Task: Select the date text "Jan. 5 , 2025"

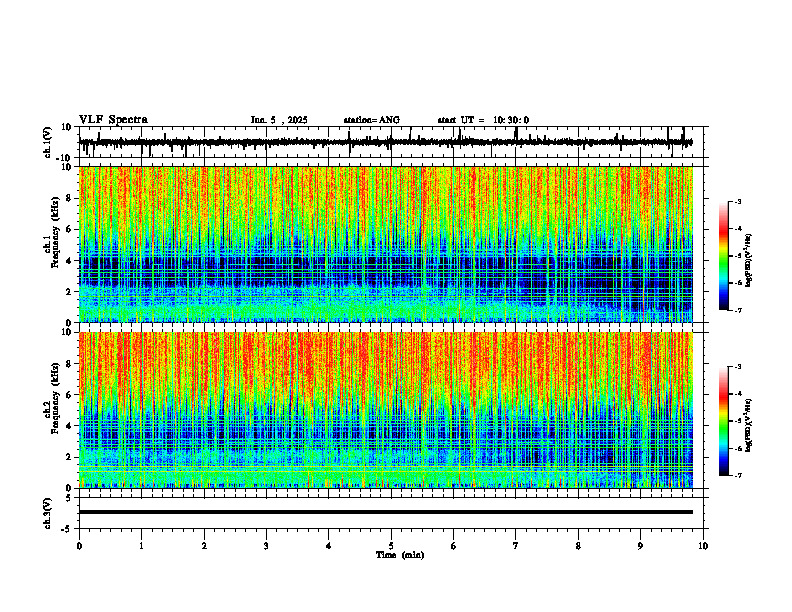Action: [279, 120]
